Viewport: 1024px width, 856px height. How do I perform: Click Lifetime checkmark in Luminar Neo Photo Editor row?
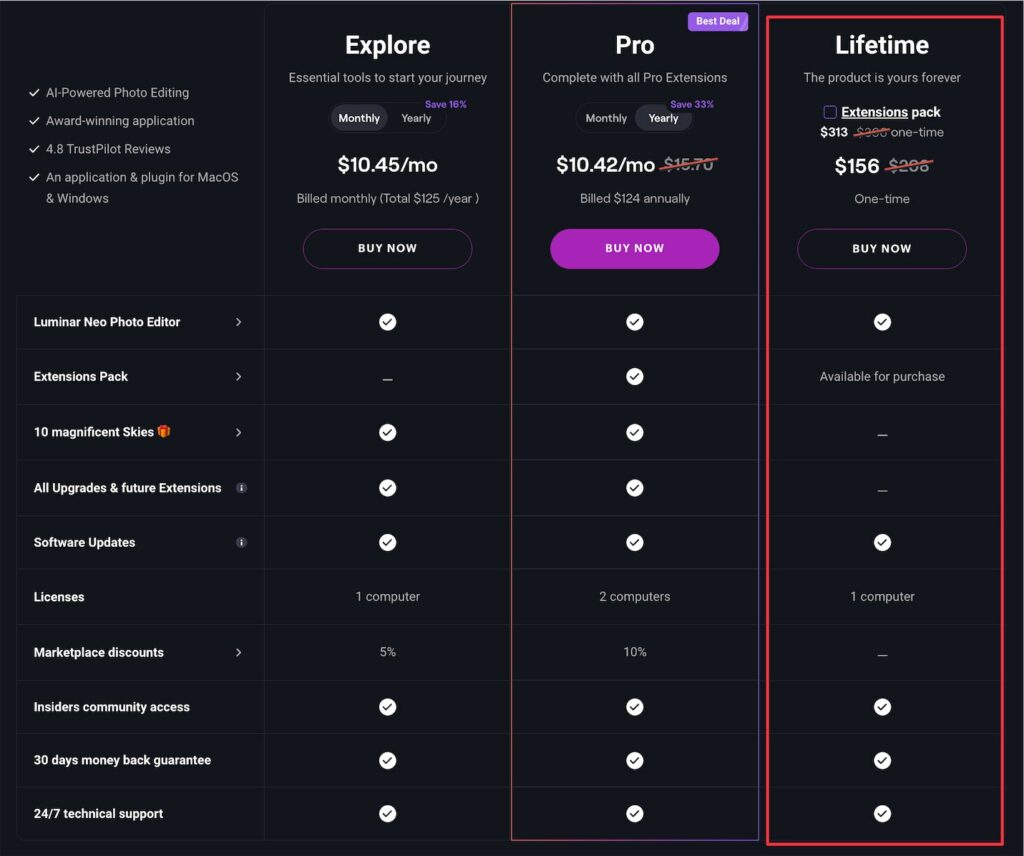[882, 322]
